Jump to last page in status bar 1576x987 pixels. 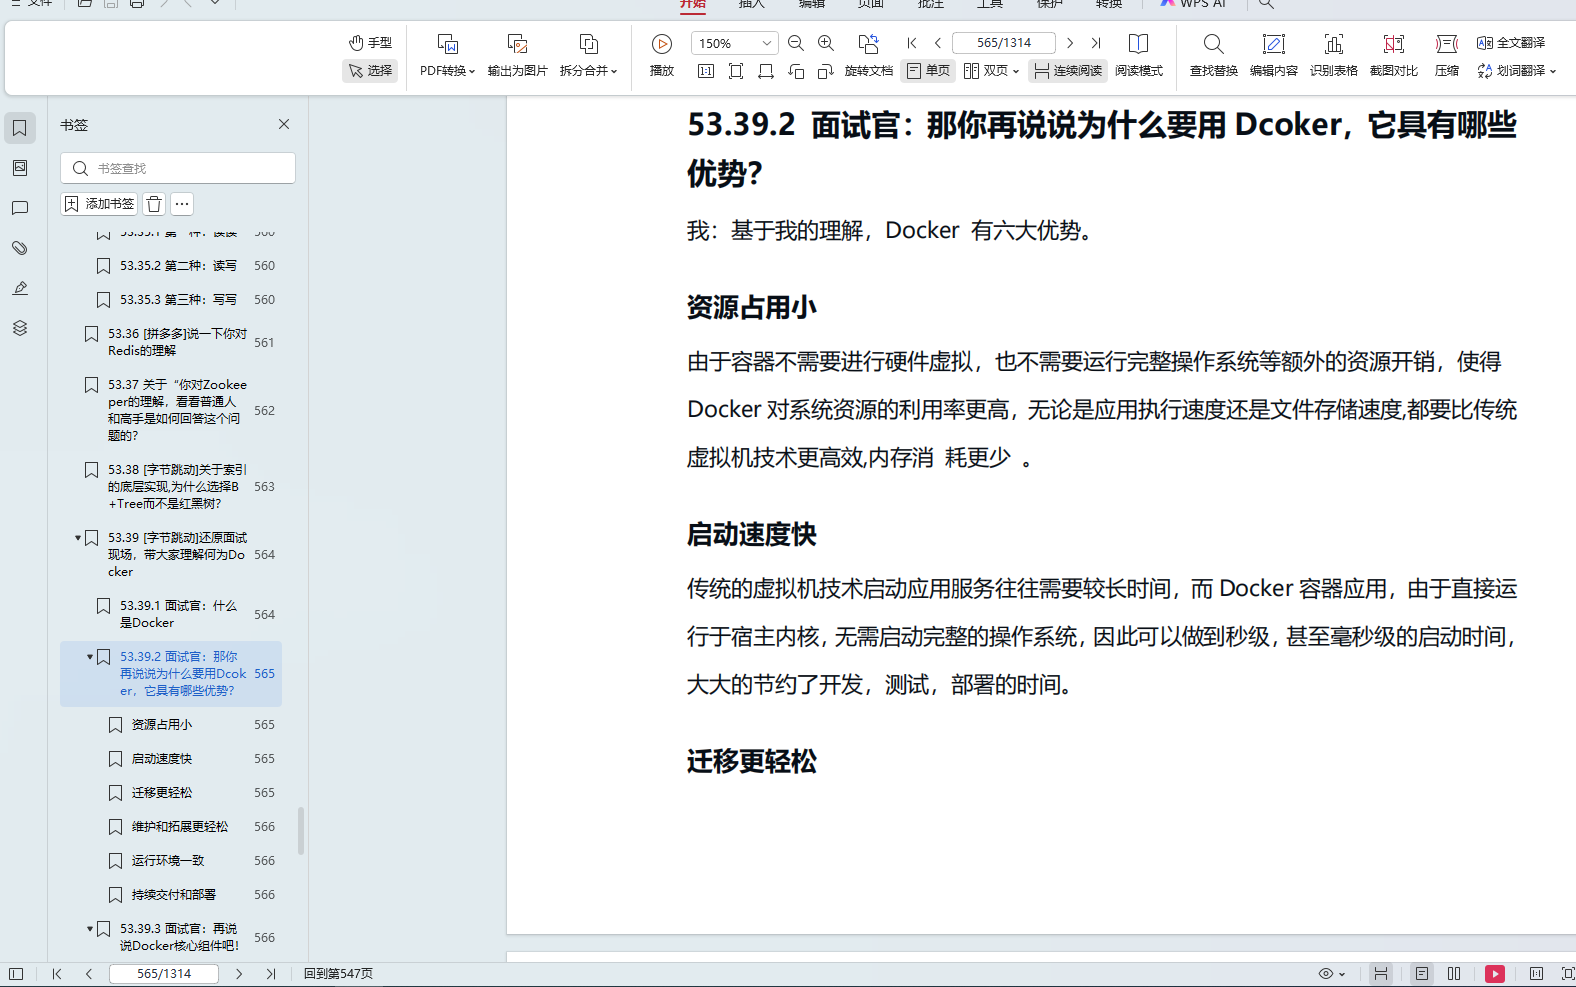(271, 974)
